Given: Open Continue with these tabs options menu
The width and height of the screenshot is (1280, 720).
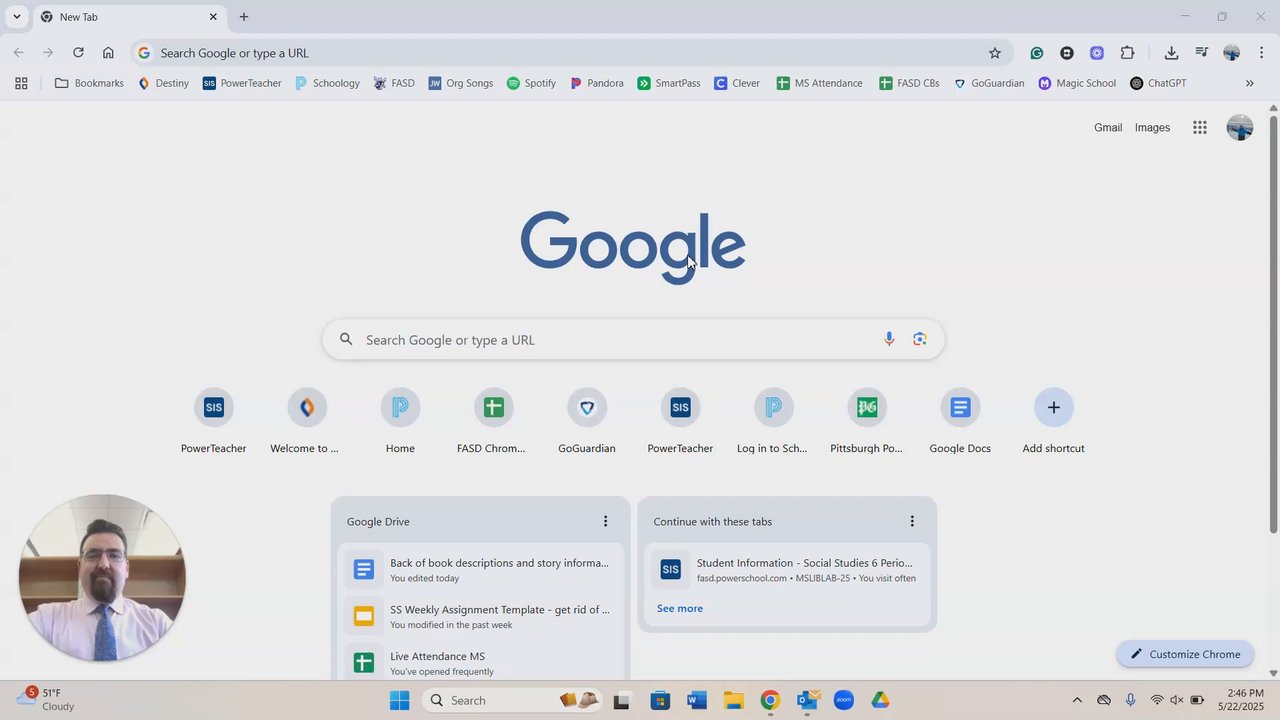Looking at the screenshot, I should click(x=912, y=521).
